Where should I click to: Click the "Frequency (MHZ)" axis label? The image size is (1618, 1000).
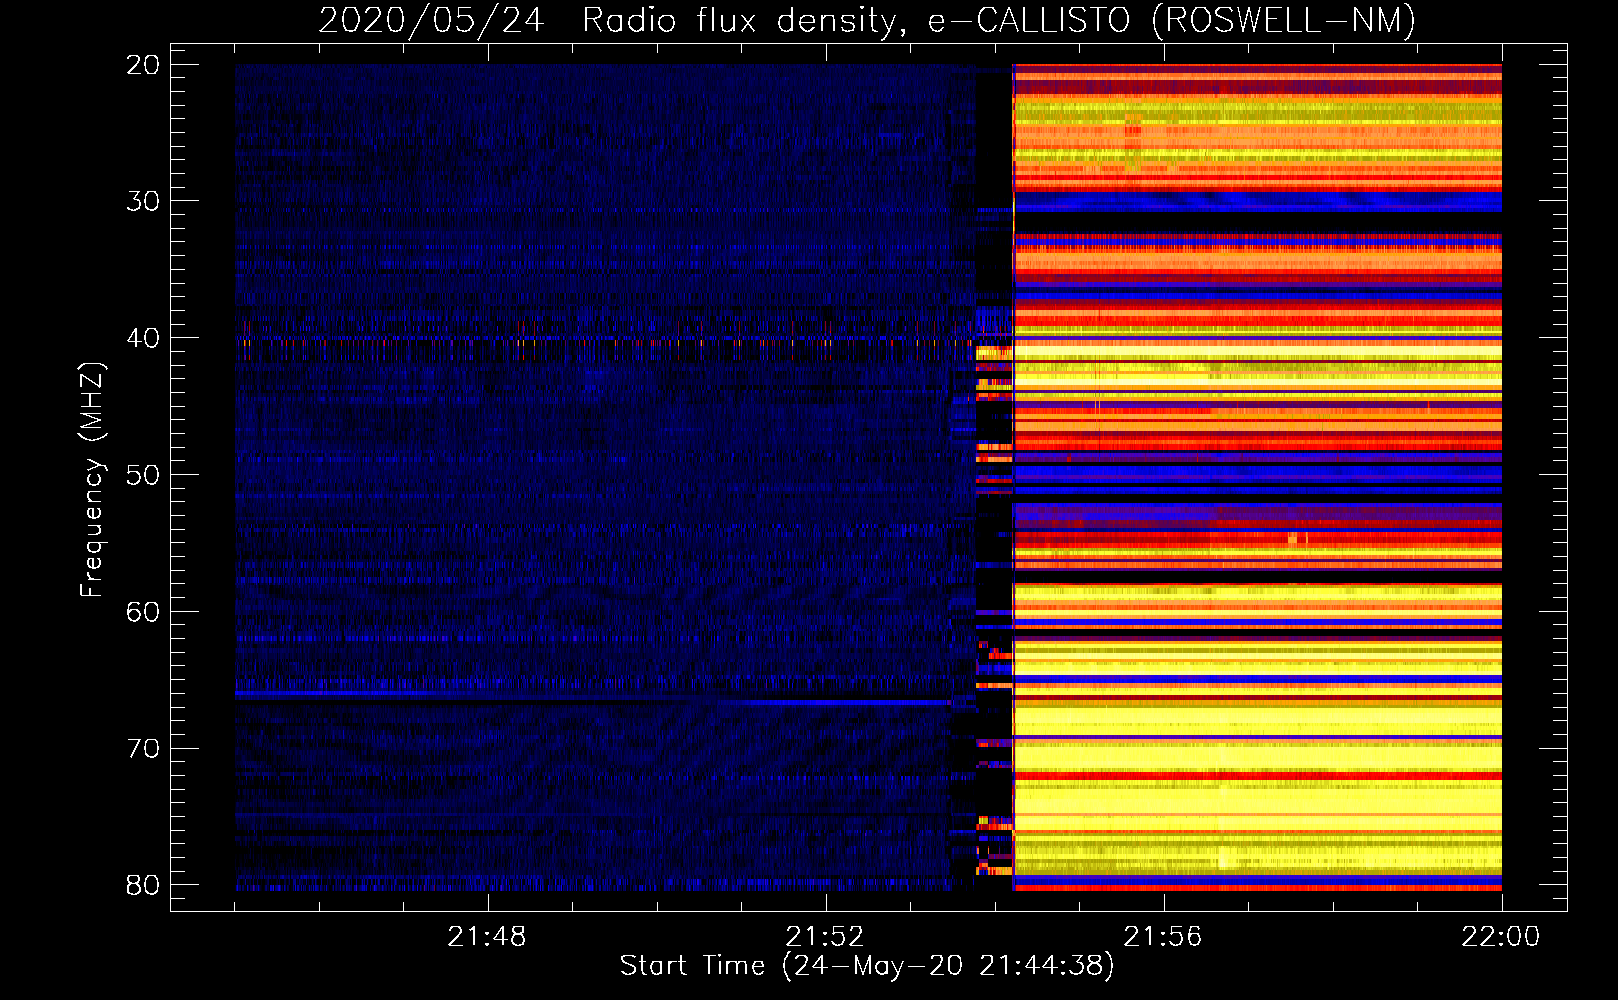coord(92,479)
